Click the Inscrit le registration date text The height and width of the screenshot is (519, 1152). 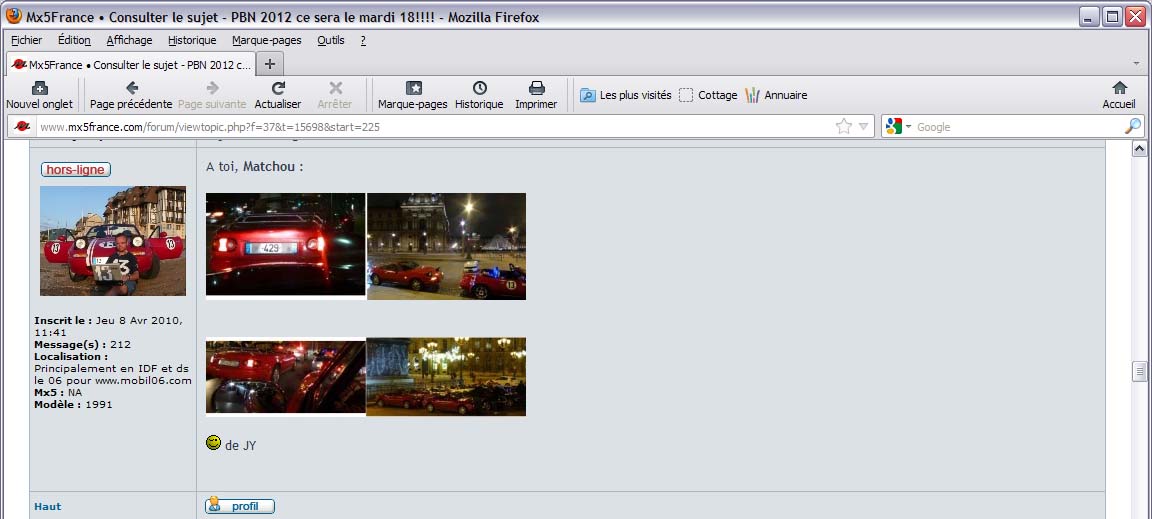coord(108,326)
